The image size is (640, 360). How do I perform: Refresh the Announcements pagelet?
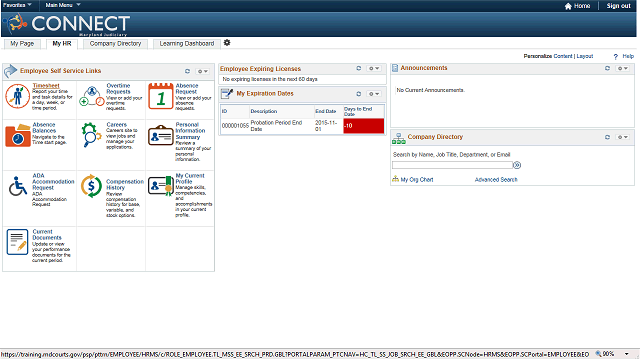(x=607, y=69)
